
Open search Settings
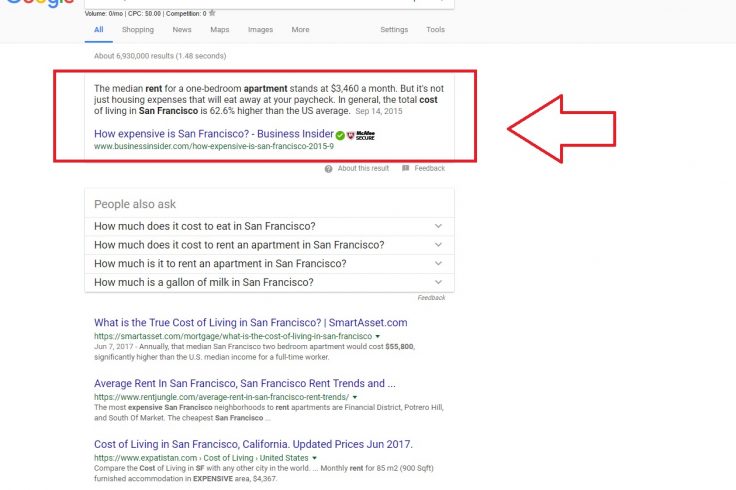point(394,30)
